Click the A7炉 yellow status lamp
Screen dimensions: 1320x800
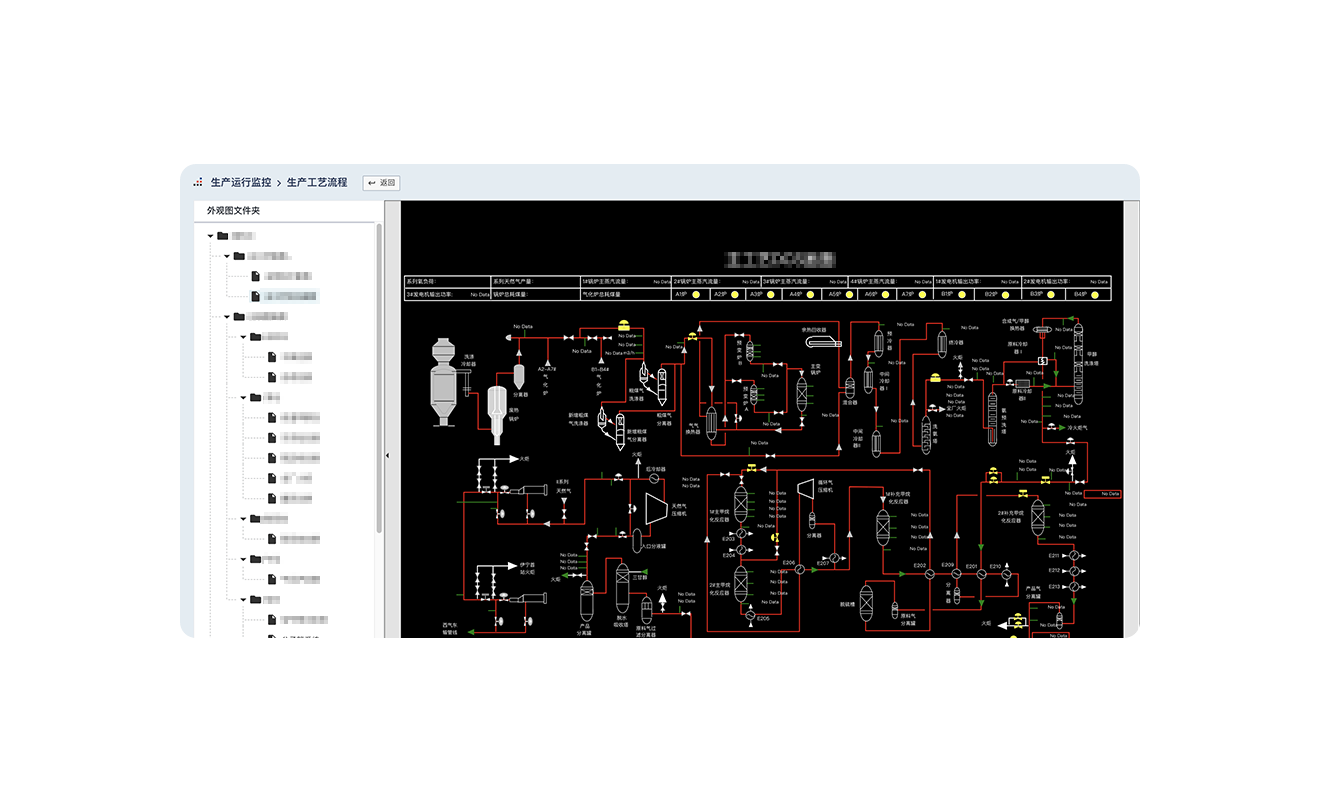(923, 295)
